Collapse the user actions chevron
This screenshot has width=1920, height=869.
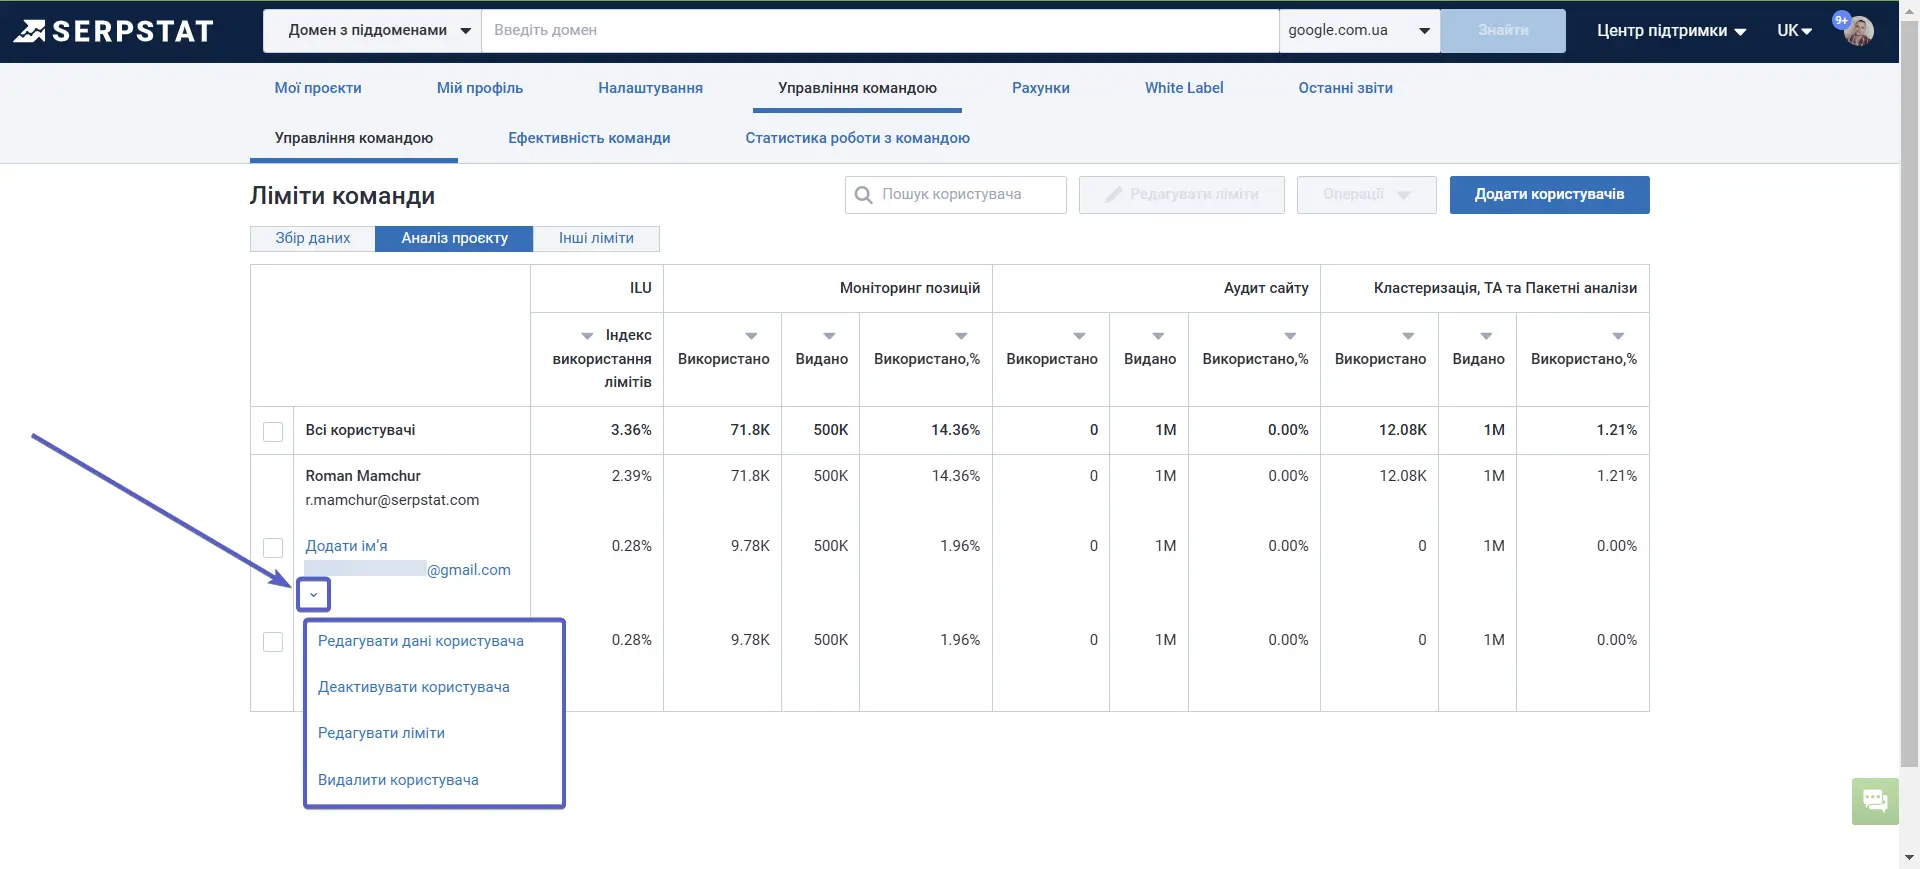(x=313, y=595)
